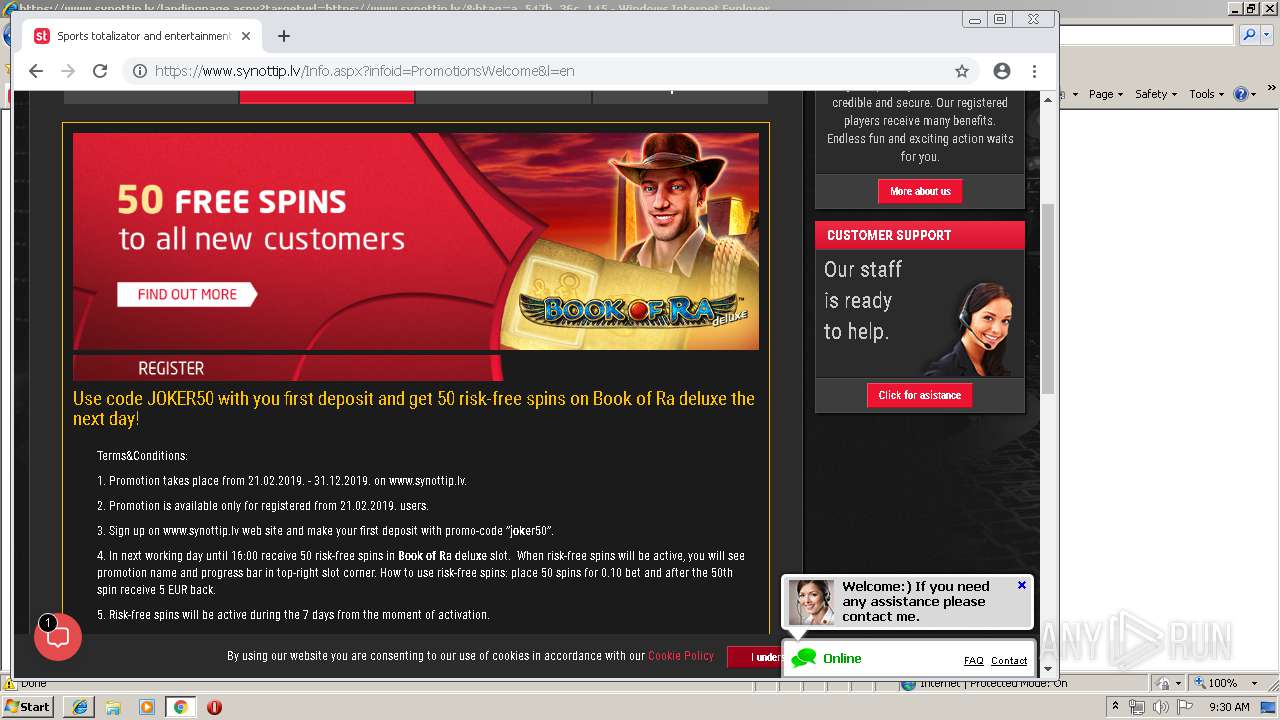Click the Action Center flag tray icon
1280x720 pixels.
click(1185, 707)
